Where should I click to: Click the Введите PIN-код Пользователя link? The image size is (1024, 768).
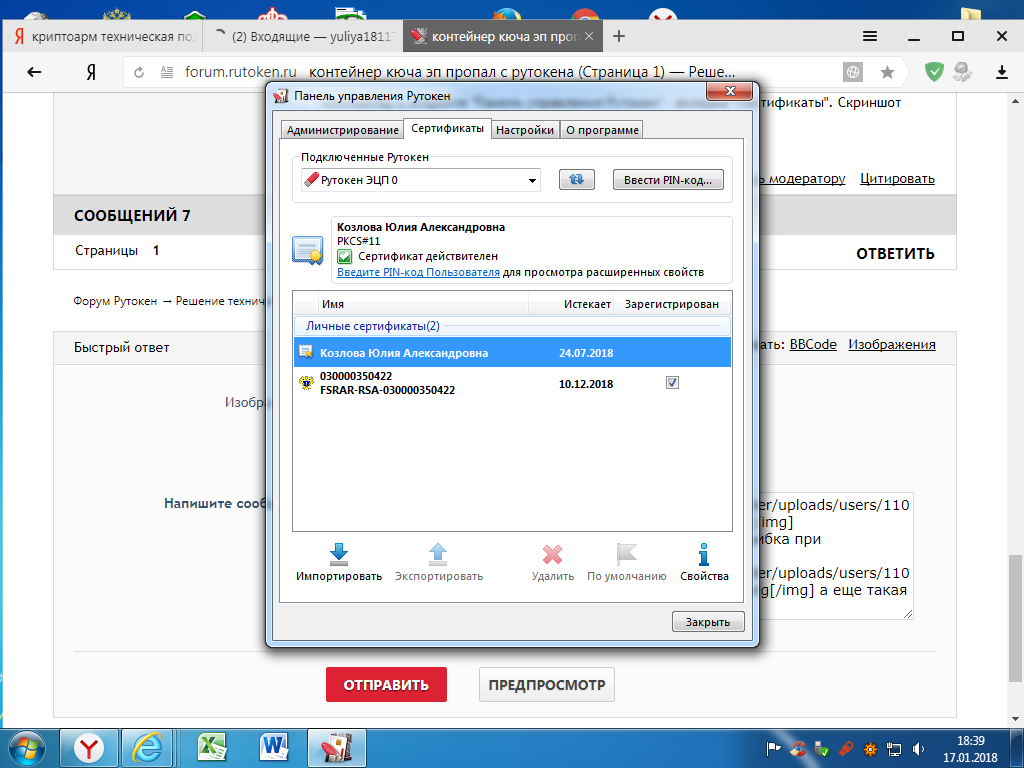(418, 272)
